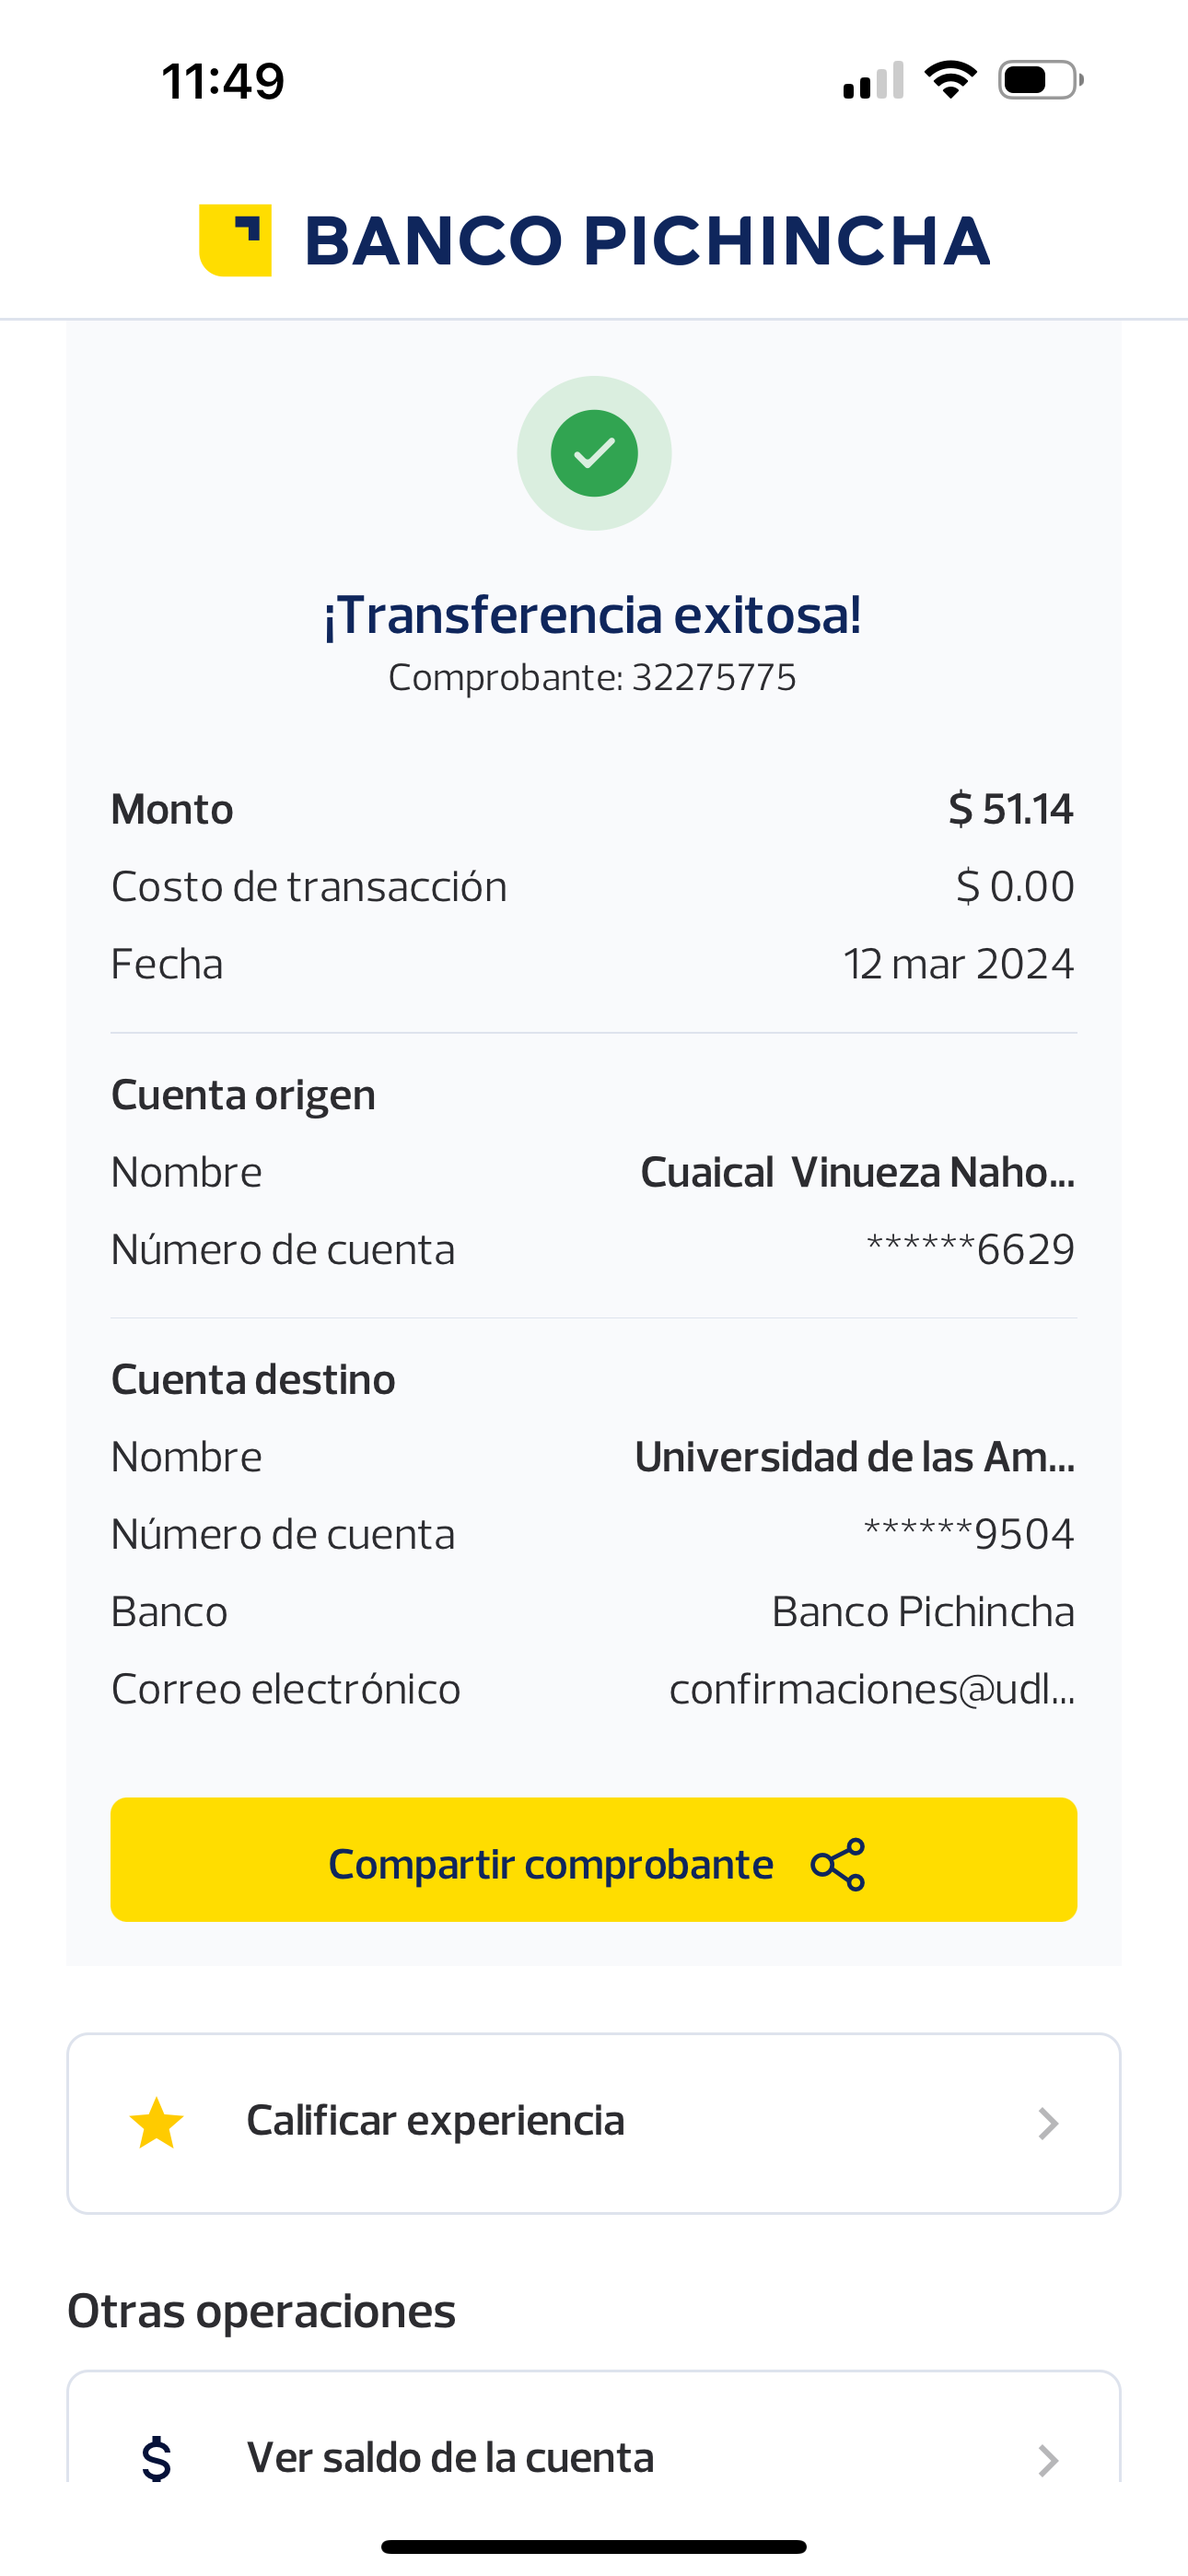Tap the Comprobante number 32275775
This screenshot has width=1188, height=2576.
pos(714,678)
